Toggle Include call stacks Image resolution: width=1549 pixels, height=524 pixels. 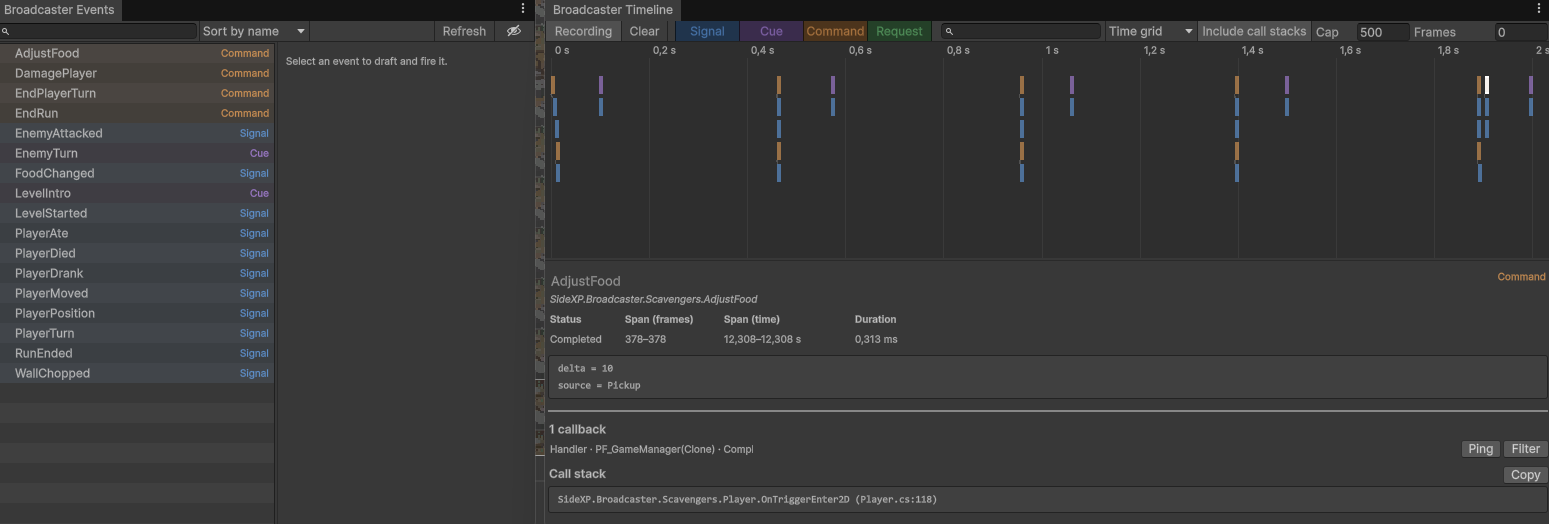(1254, 31)
